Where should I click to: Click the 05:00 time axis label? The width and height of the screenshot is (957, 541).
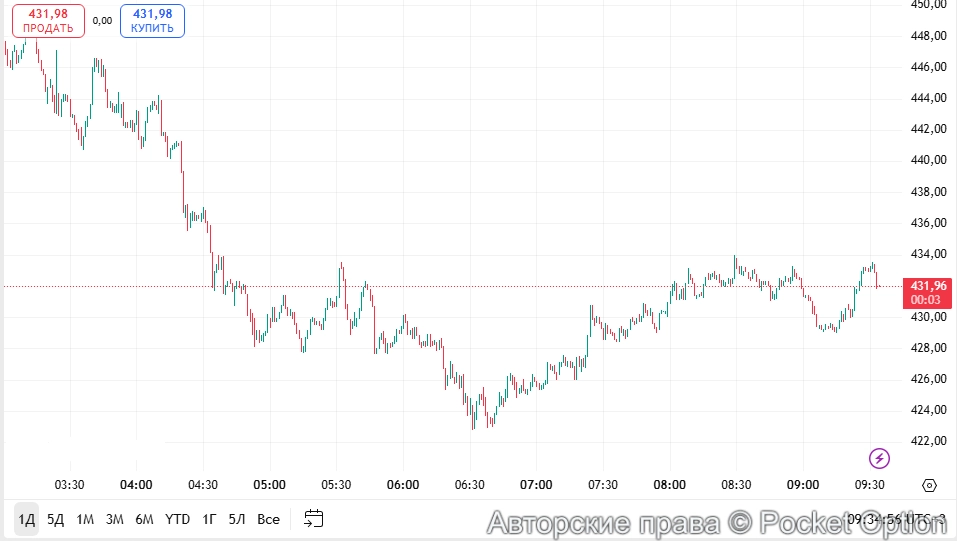(x=270, y=485)
